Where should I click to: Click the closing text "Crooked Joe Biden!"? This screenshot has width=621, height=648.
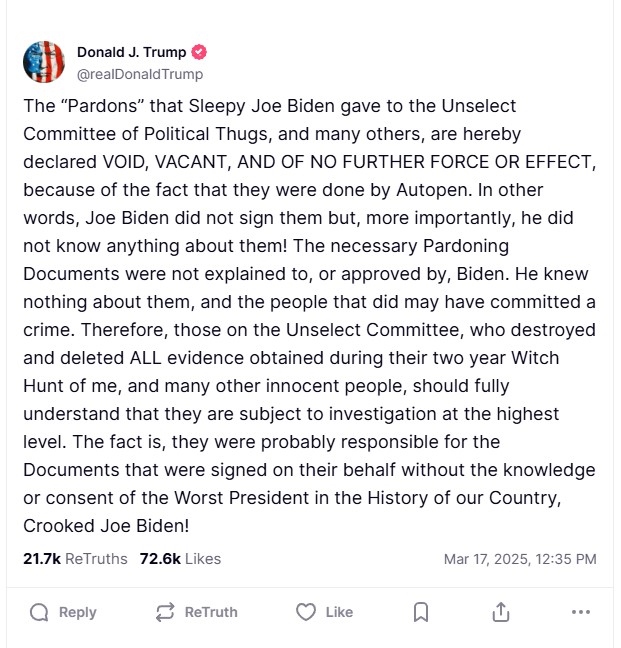coord(107,525)
